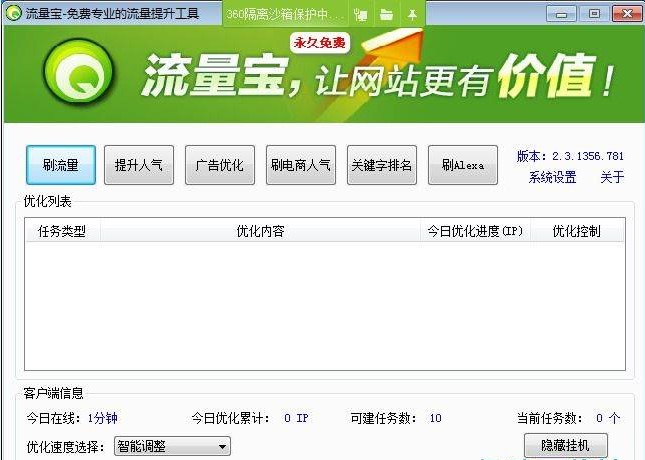645x460 pixels.
Task: Click the 永久免费 badge in banner
Action: coord(320,42)
